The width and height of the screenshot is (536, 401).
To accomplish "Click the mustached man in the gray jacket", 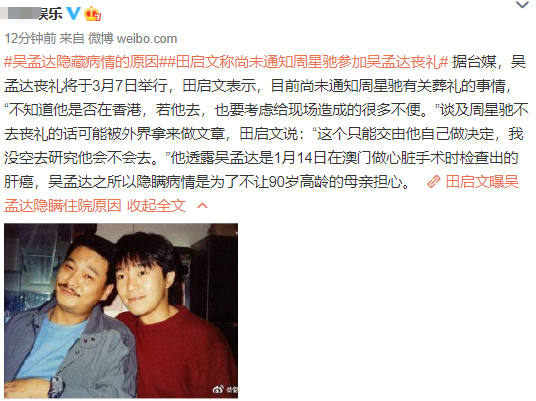I will (x=65, y=321).
